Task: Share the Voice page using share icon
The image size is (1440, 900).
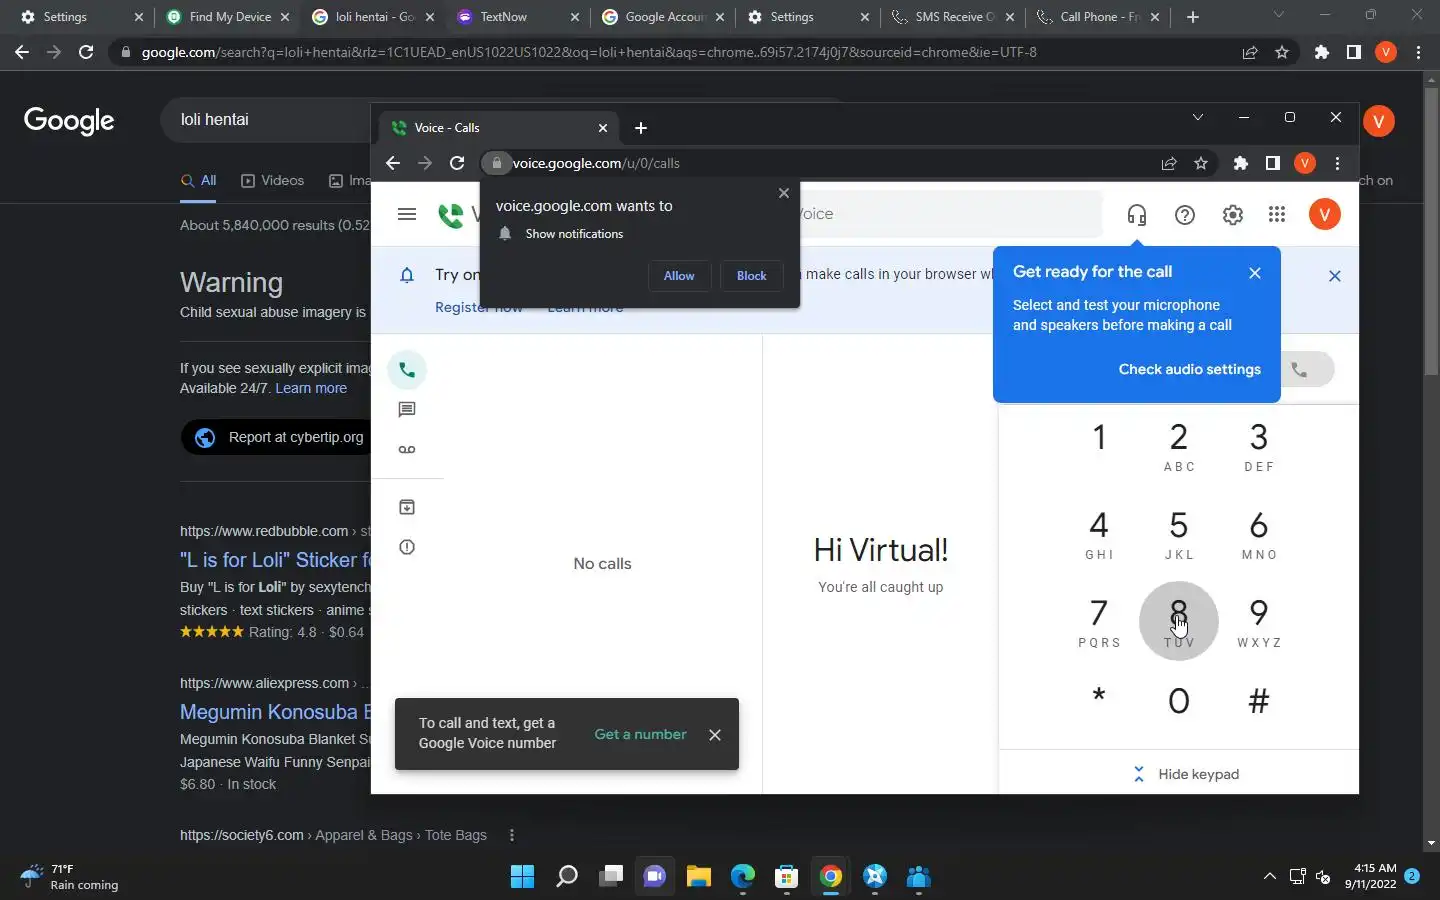Action: pos(1169,163)
